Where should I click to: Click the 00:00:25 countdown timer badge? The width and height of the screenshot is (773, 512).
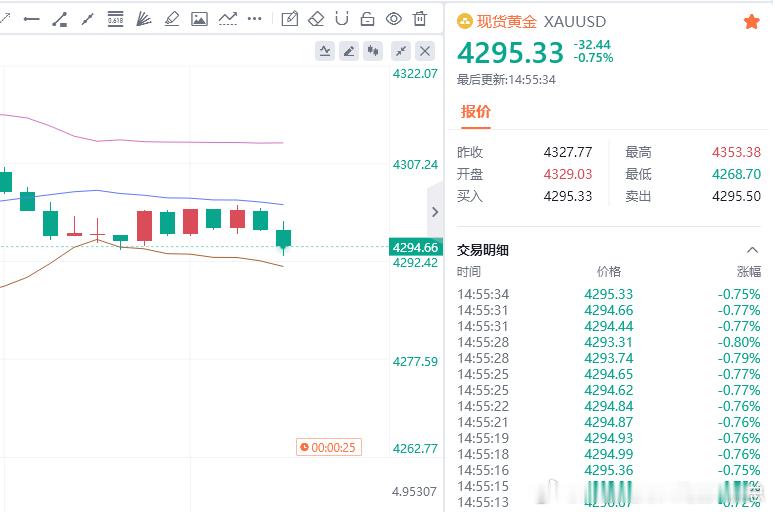point(329,447)
